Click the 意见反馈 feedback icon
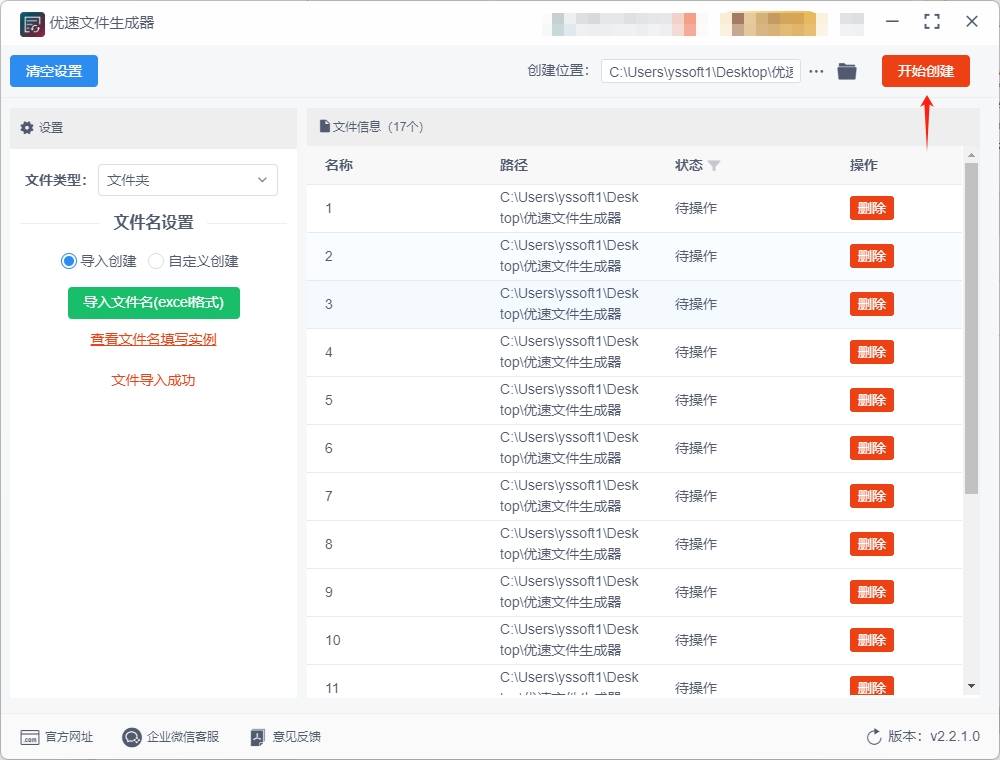The image size is (1000, 760). (256, 737)
